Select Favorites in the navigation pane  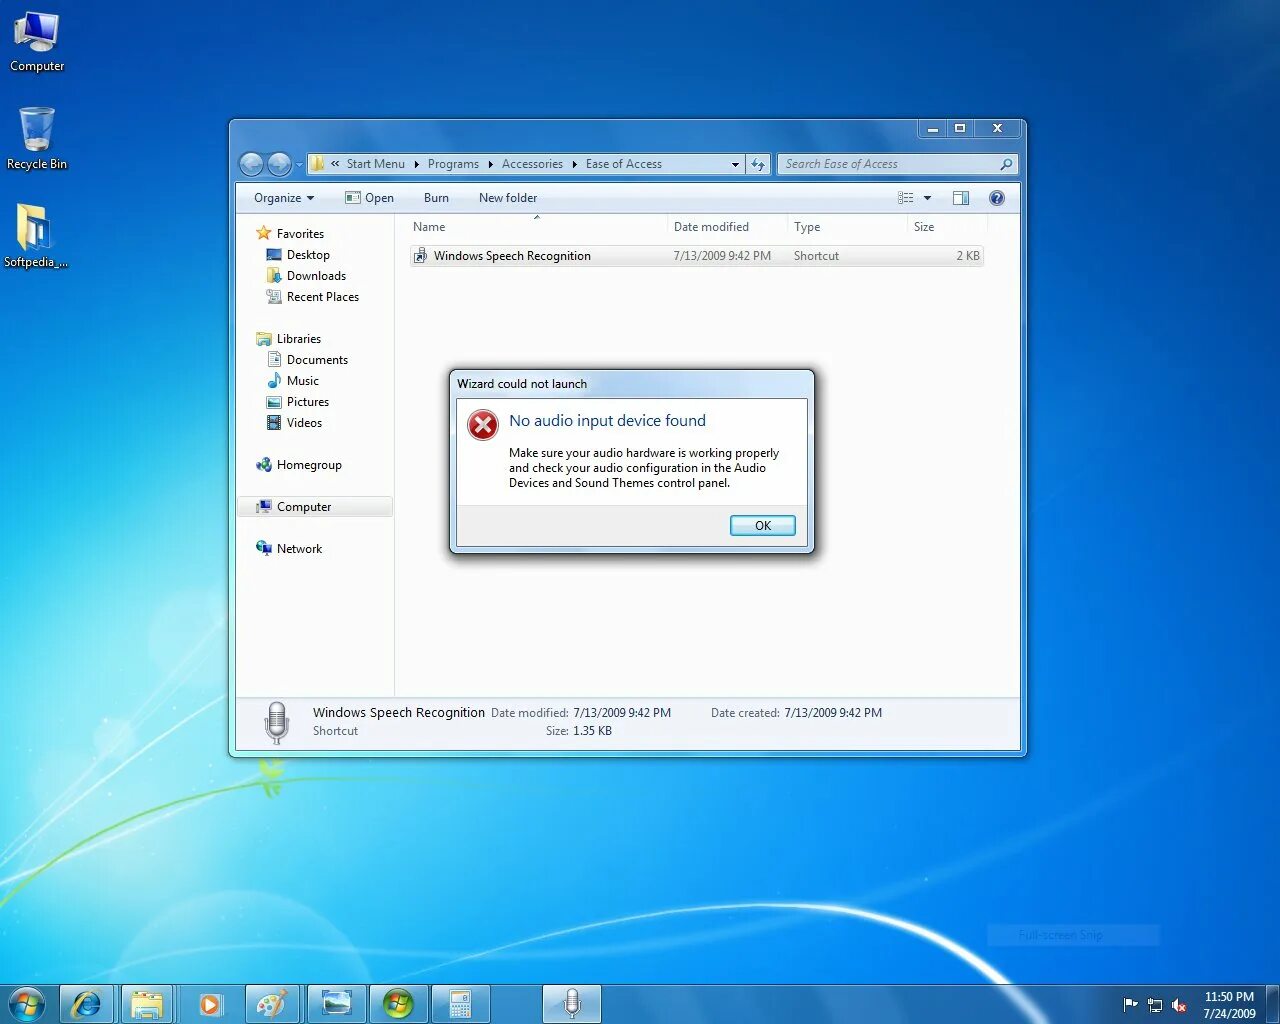290,234
